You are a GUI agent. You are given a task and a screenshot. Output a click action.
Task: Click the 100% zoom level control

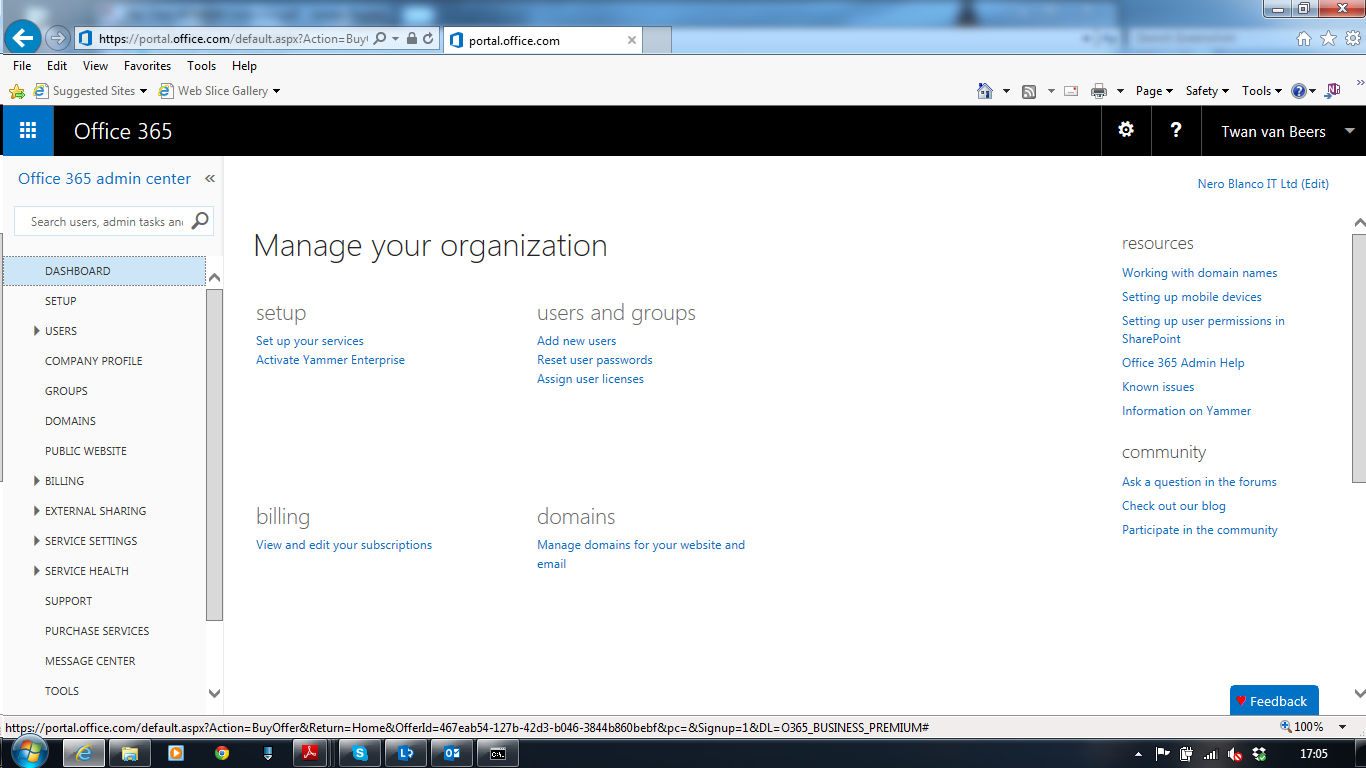point(1307,727)
